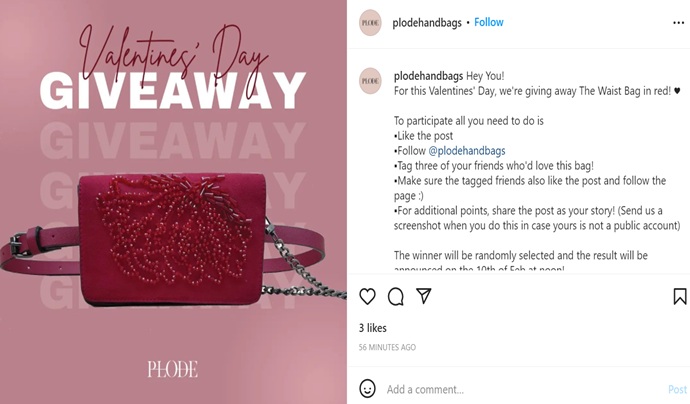Image resolution: width=690 pixels, height=404 pixels.
Task: Open the @plodehandbags mention link
Action: coord(466,151)
